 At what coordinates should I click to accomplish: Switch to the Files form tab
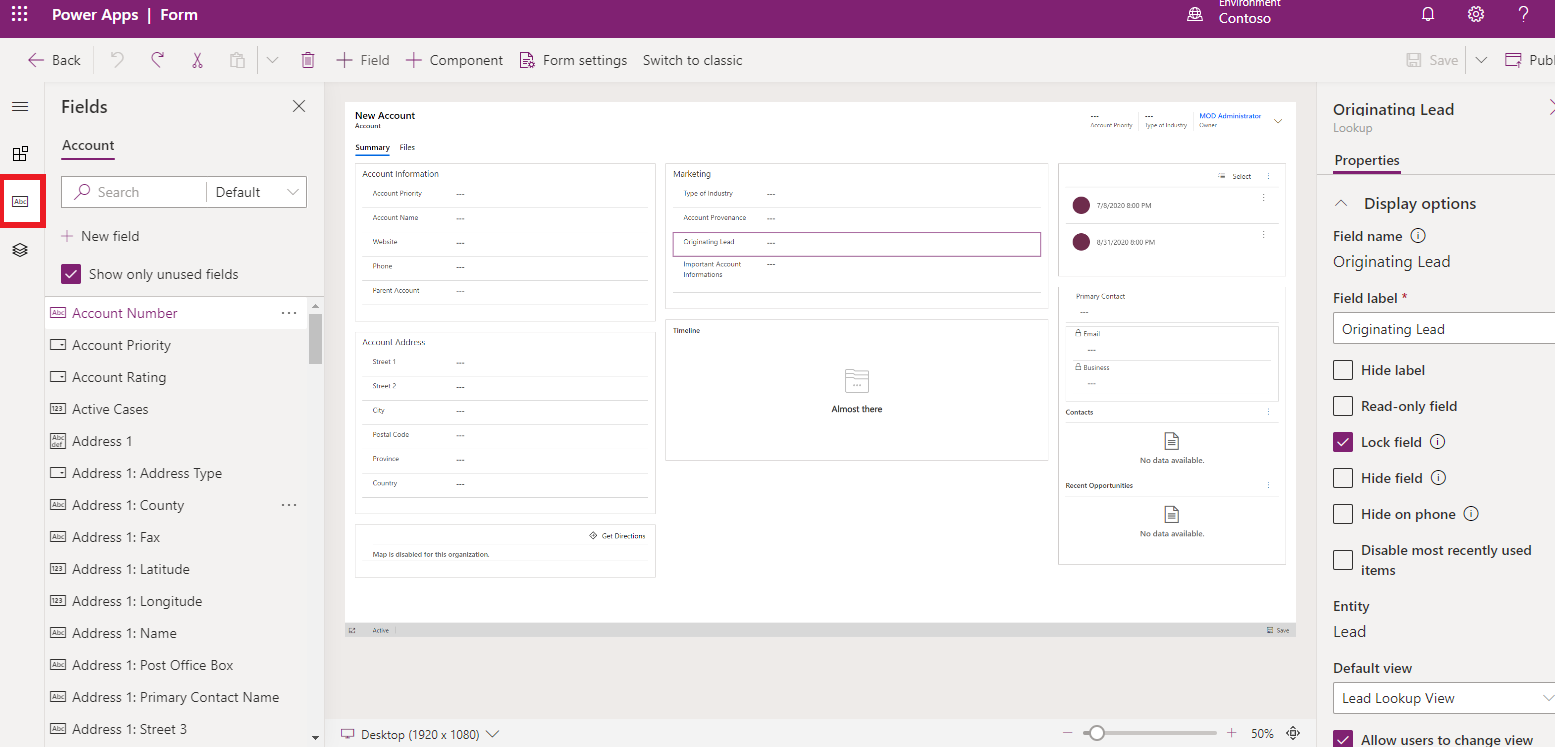(407, 147)
